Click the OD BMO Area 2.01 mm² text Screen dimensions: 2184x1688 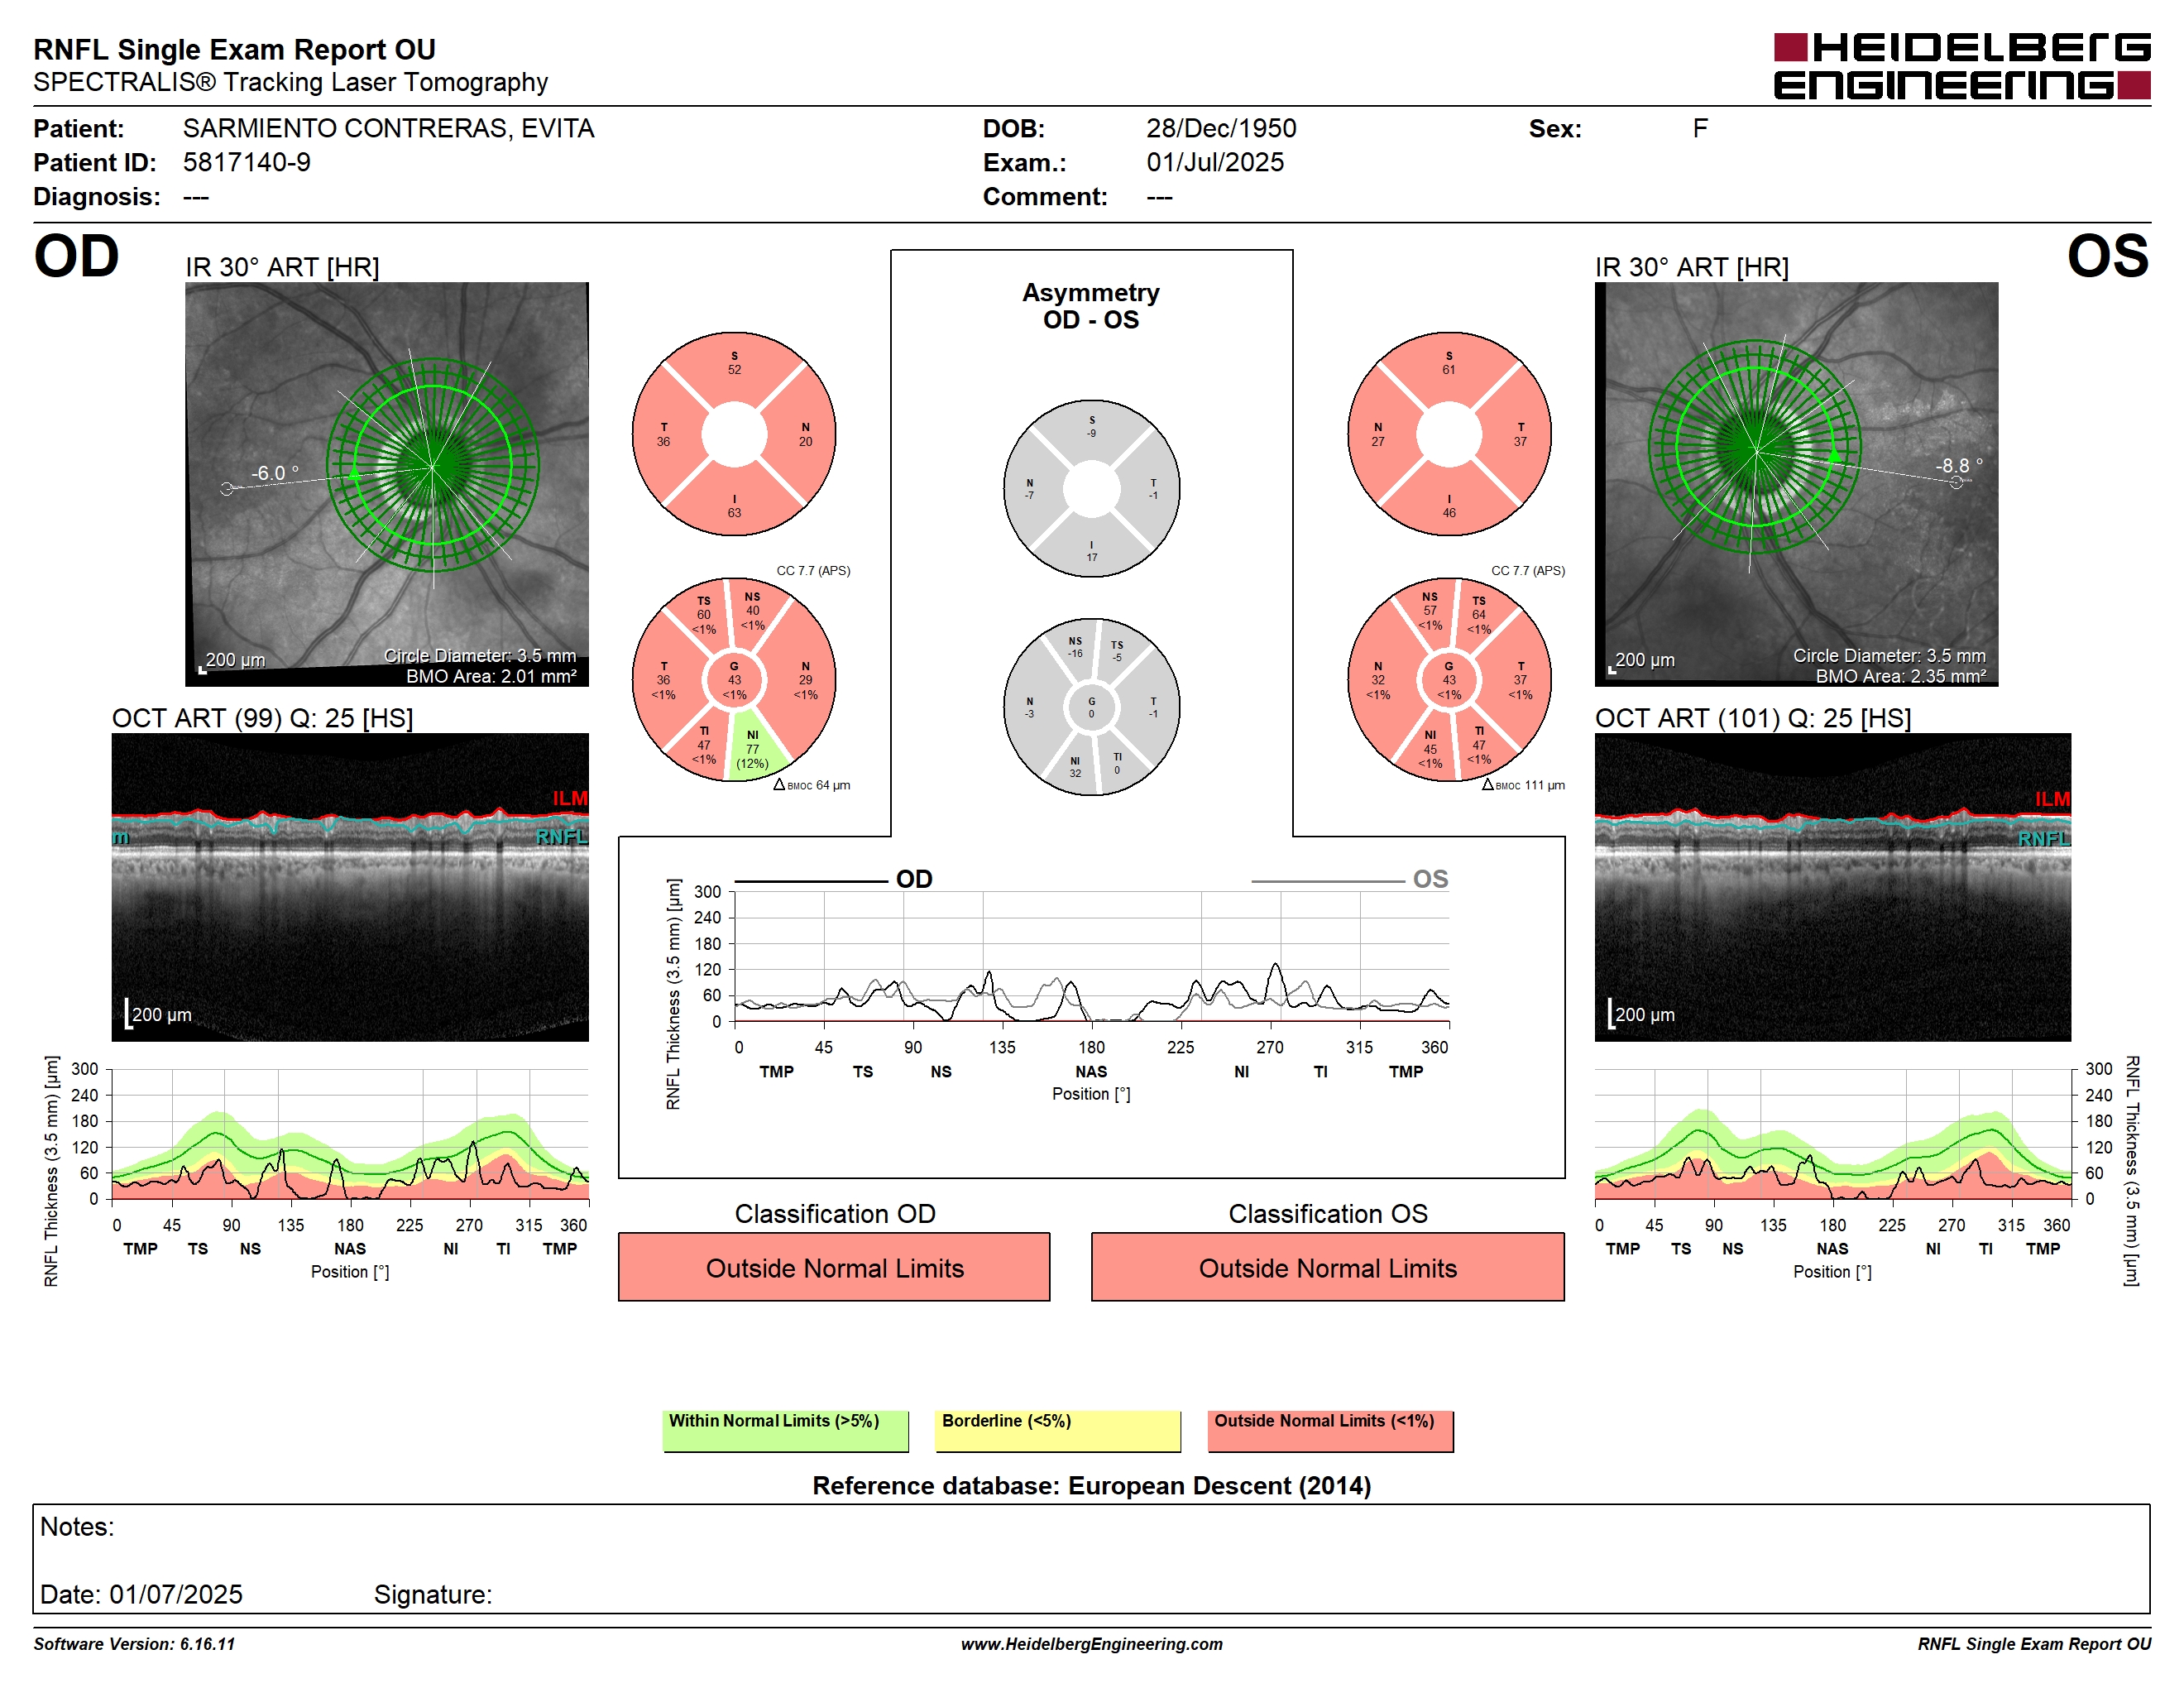(x=491, y=676)
